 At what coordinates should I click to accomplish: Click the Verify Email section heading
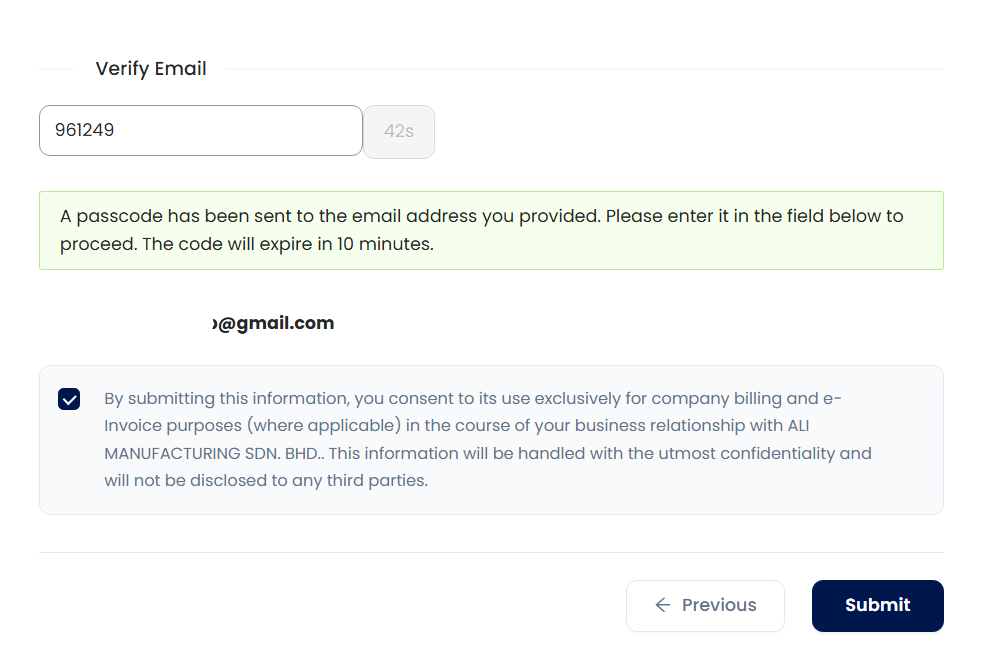[151, 69]
